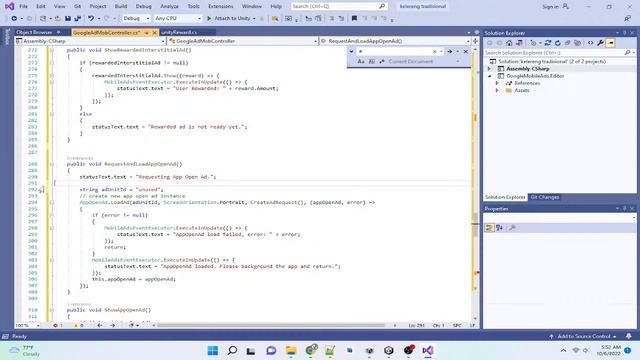Open the Debug menu
Image resolution: width=640 pixels, height=360 pixels.
(x=143, y=6)
